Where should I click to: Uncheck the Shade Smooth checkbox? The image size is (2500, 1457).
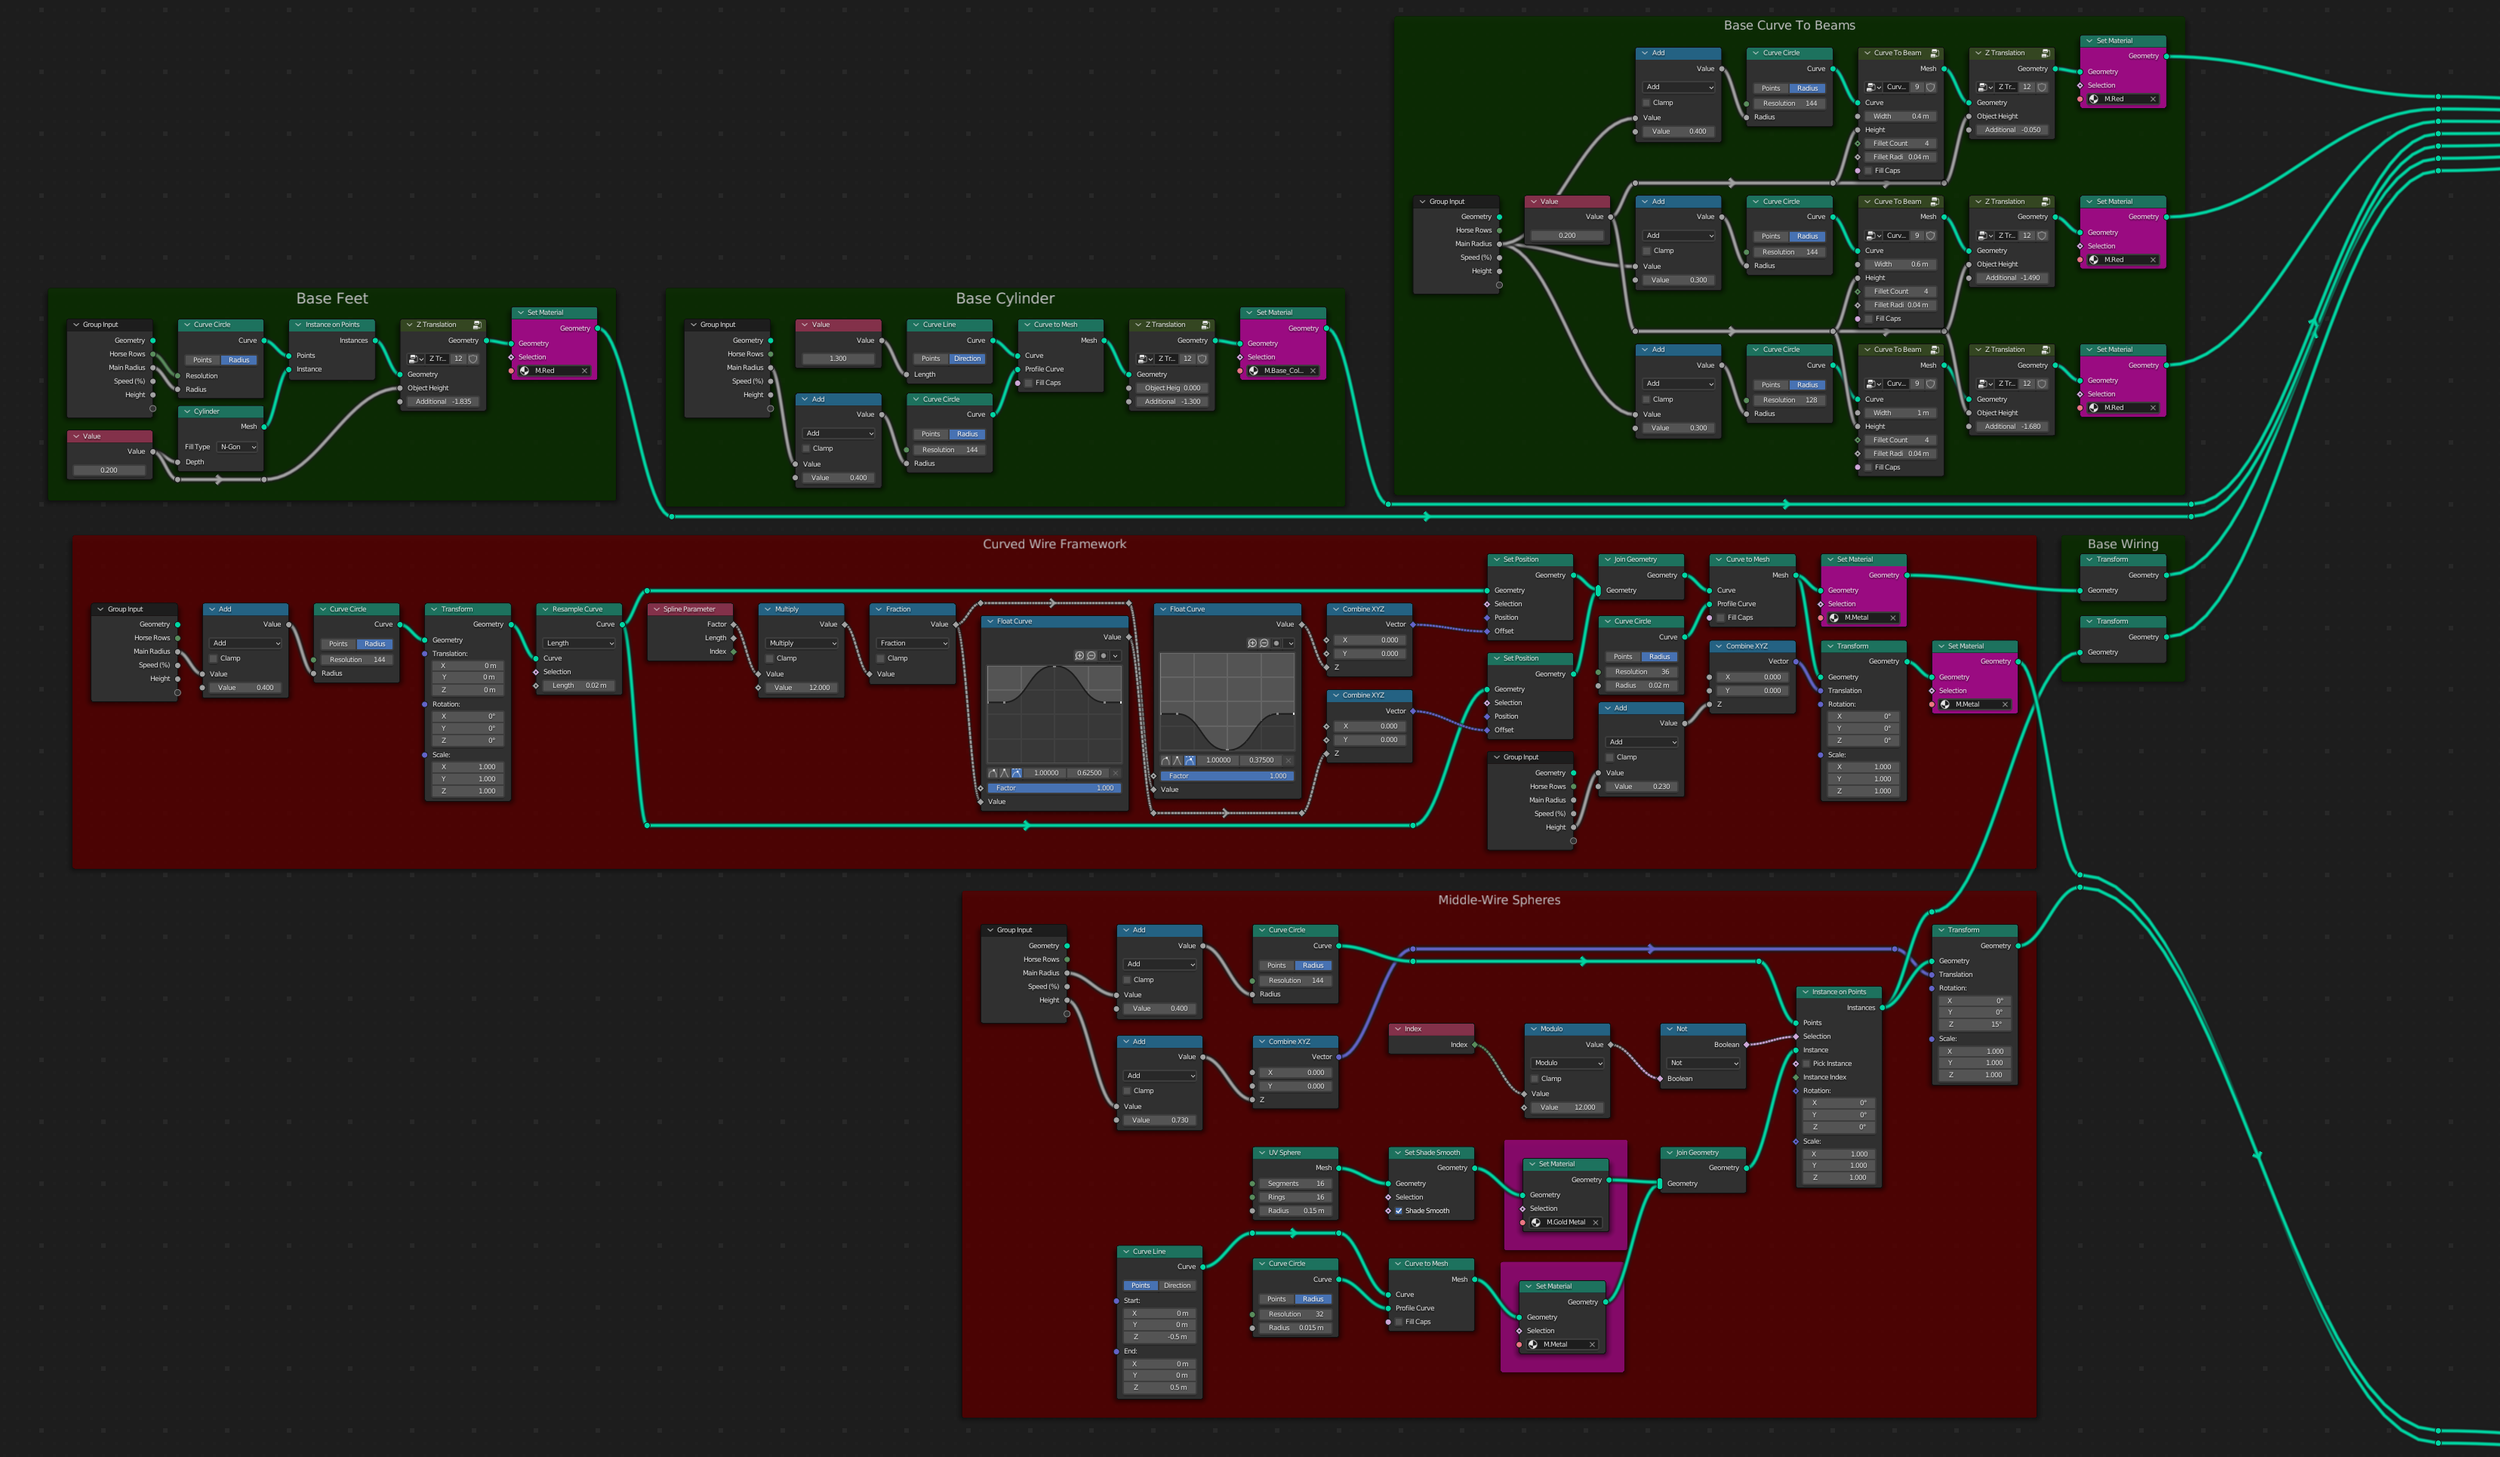click(x=1398, y=1211)
